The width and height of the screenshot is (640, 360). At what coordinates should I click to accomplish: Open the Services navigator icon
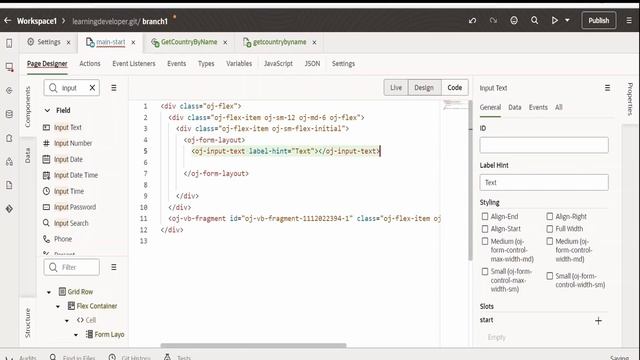9,91
